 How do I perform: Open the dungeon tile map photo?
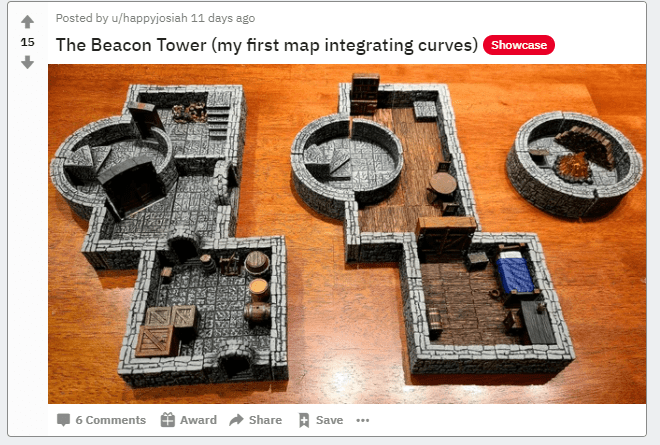347,234
